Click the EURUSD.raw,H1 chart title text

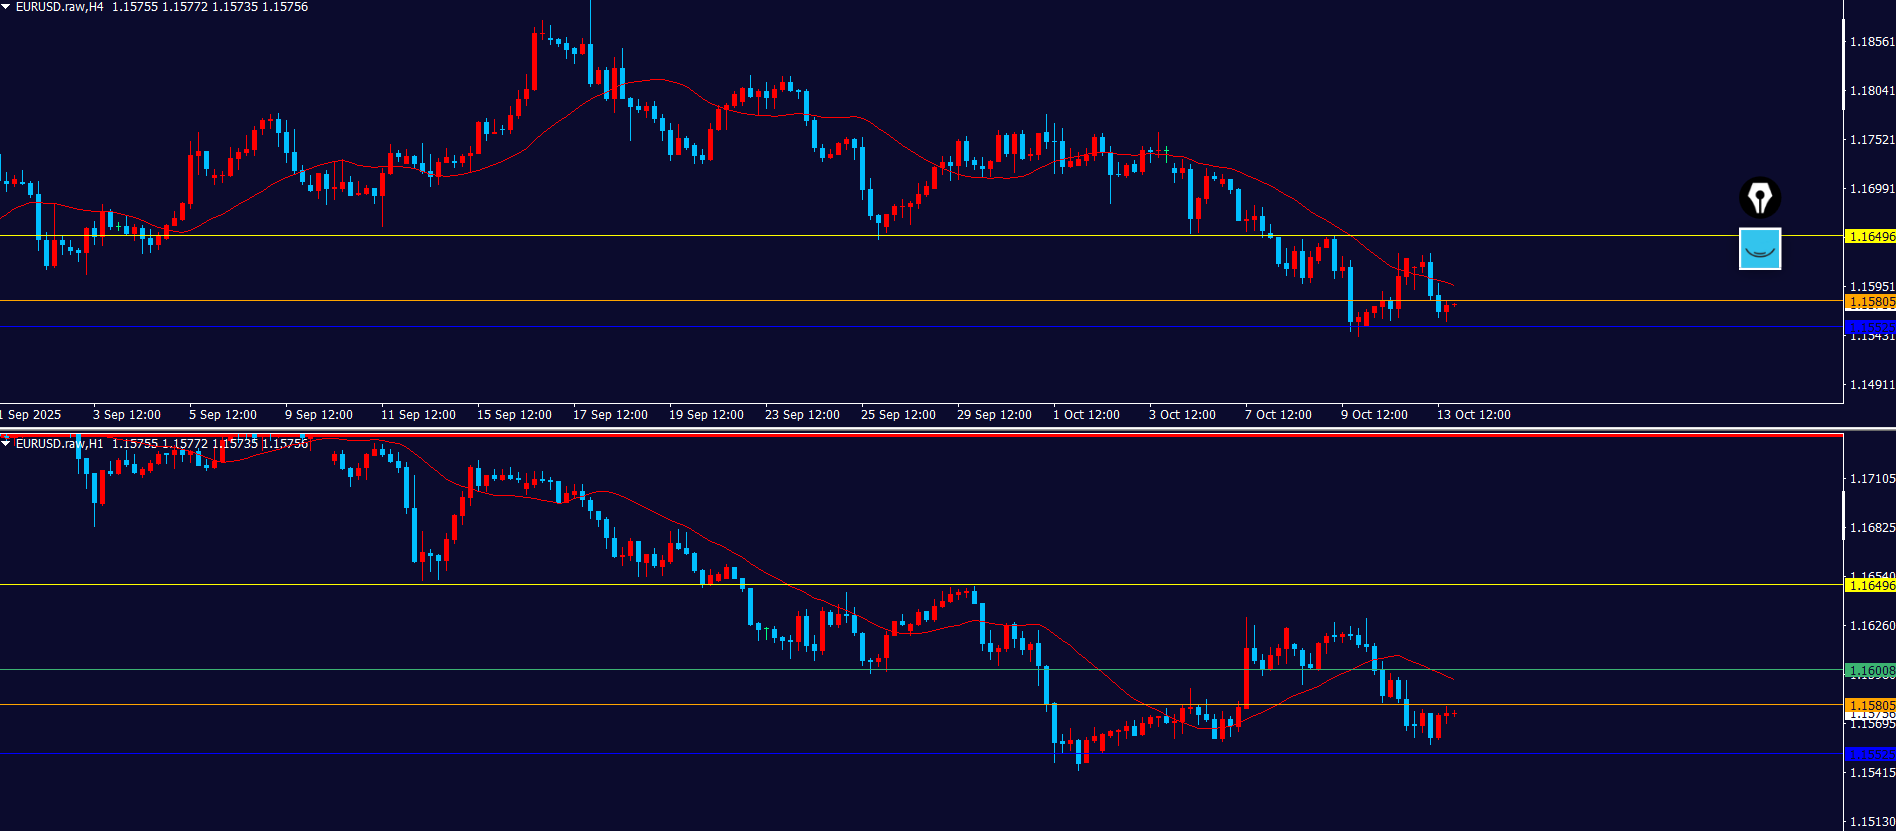60,443
